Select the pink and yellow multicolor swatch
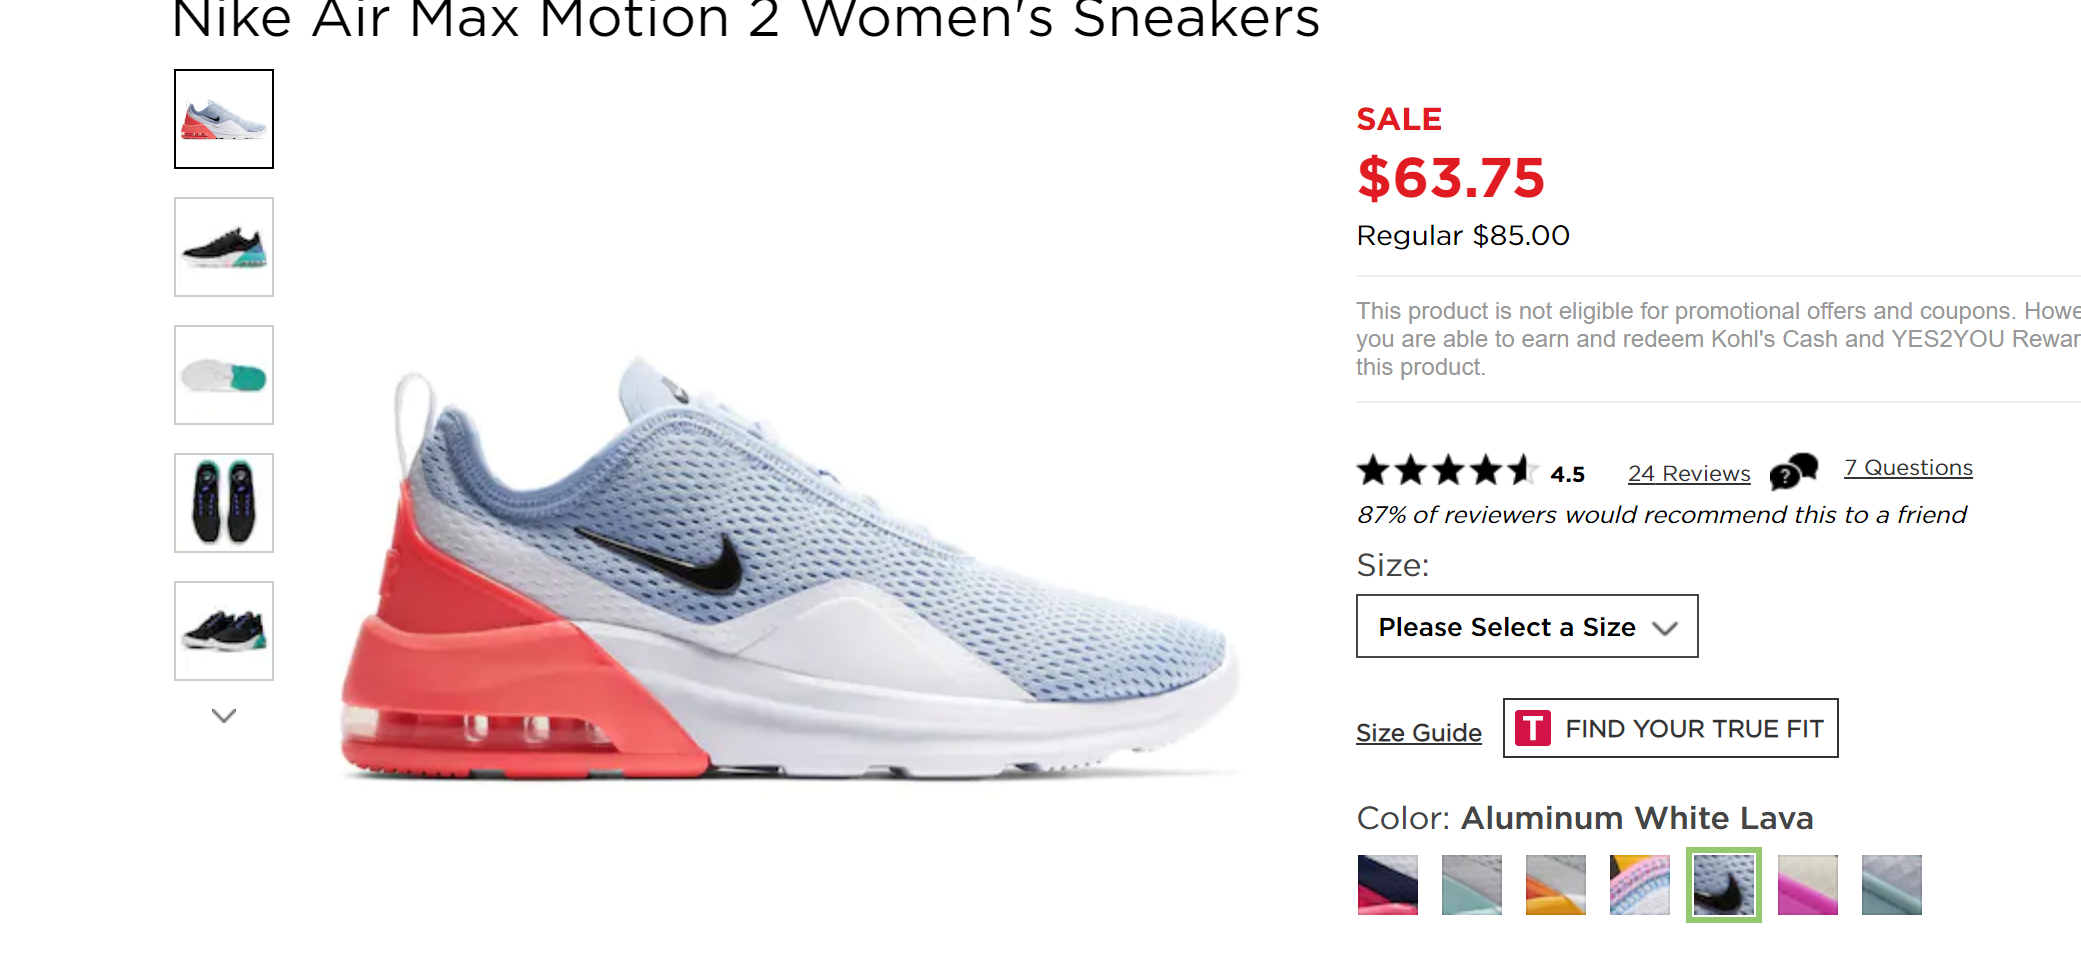 click(1639, 885)
